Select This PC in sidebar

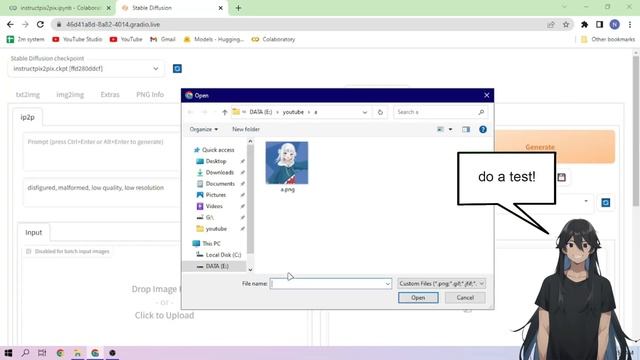click(207, 243)
